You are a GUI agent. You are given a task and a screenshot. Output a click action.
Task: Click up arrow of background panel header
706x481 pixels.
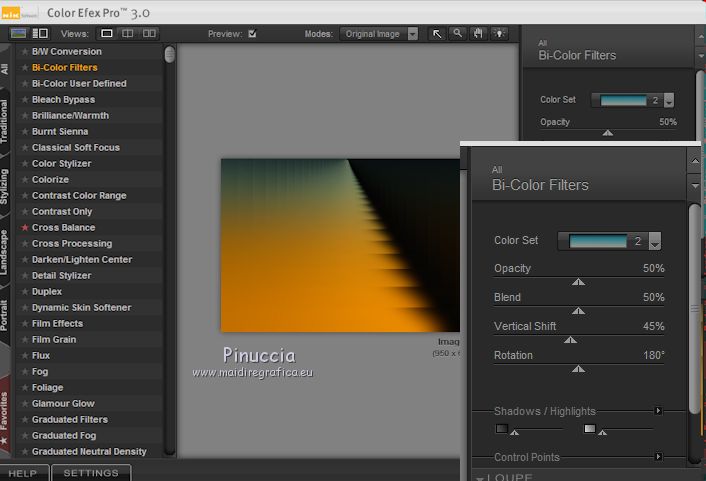point(701,36)
